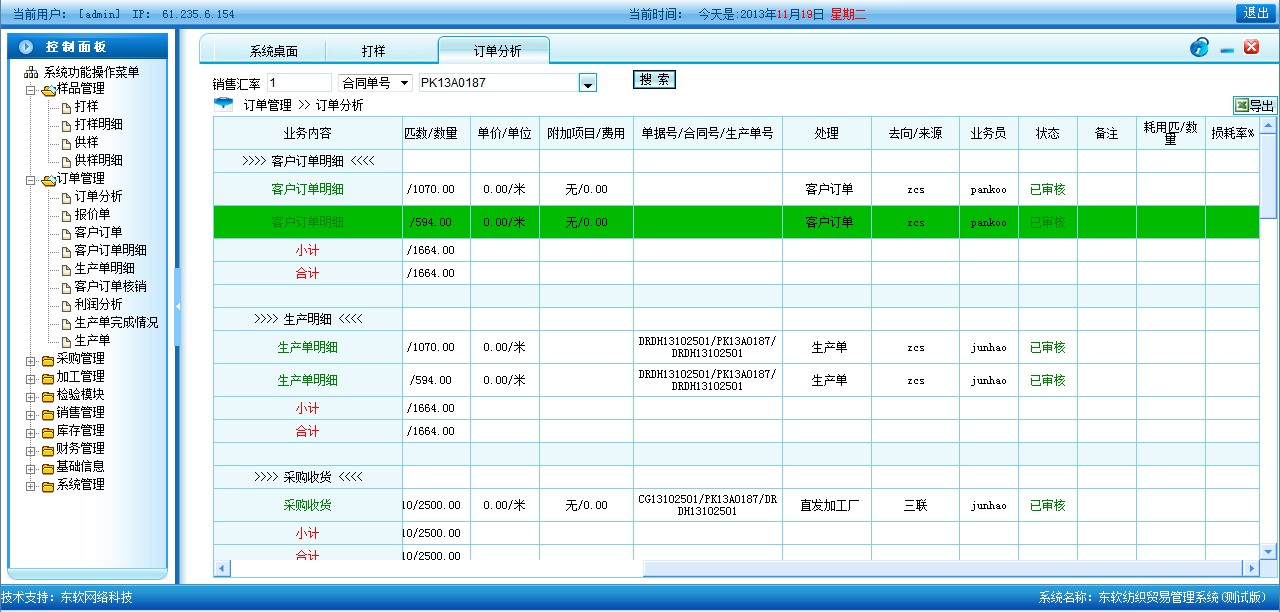1280x612 pixels.
Task: Click the sidebar collapse handle arrow
Action: pyautogui.click(x=177, y=307)
